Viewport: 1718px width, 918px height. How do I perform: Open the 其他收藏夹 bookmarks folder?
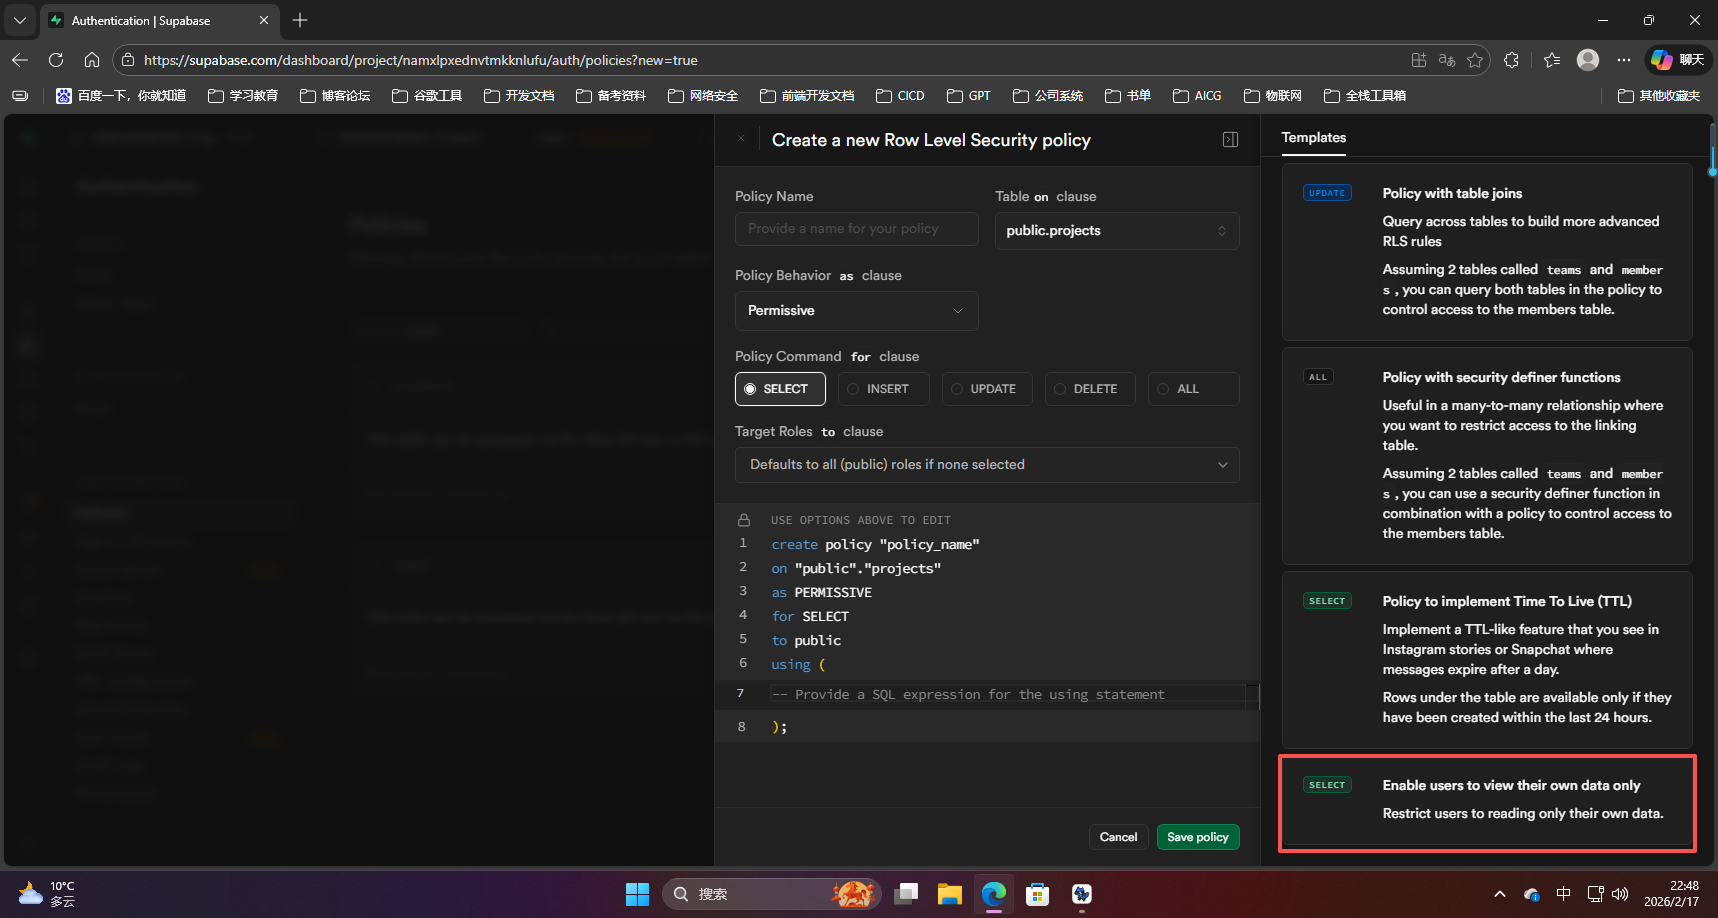click(1659, 96)
